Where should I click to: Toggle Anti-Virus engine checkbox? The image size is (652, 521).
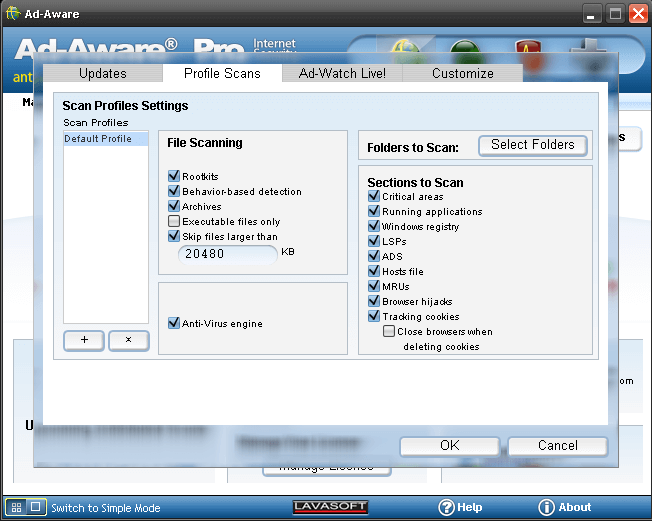[x=174, y=323]
